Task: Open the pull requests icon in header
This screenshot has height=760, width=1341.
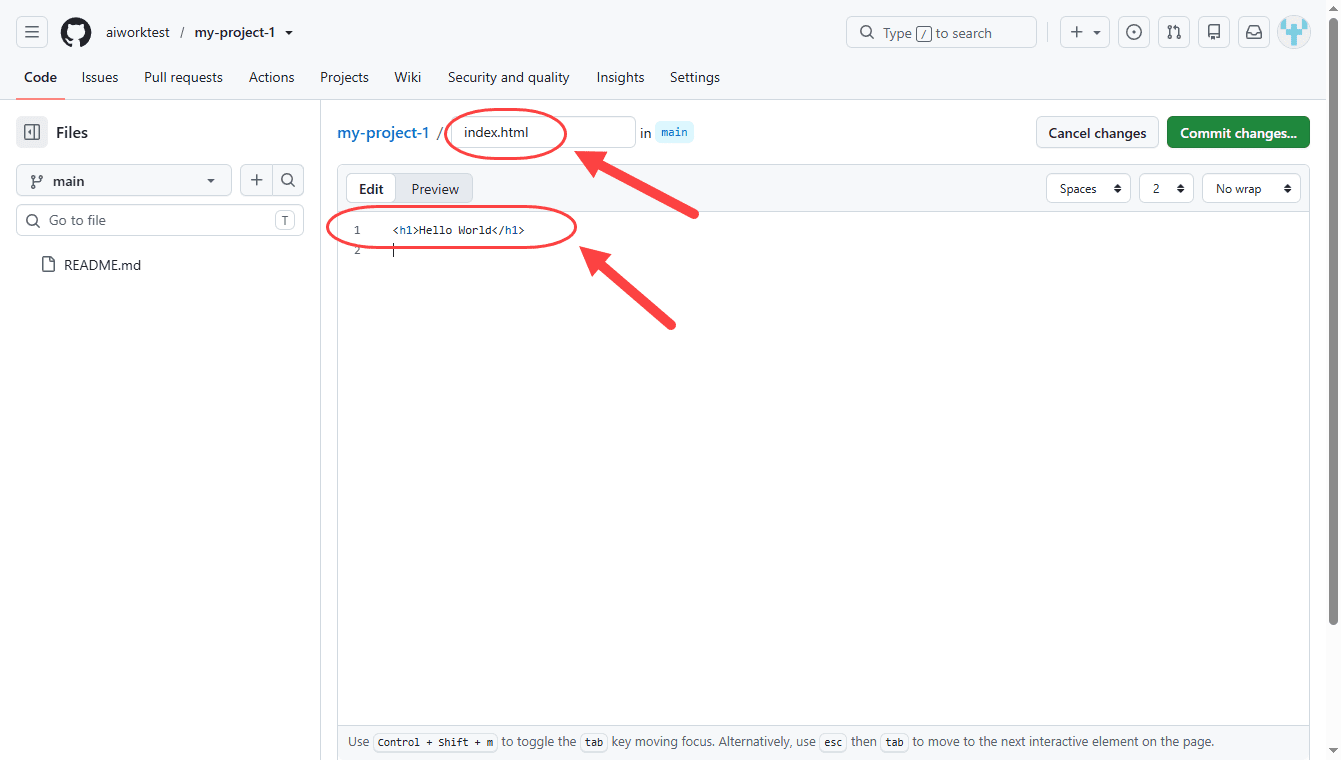Action: point(1174,32)
